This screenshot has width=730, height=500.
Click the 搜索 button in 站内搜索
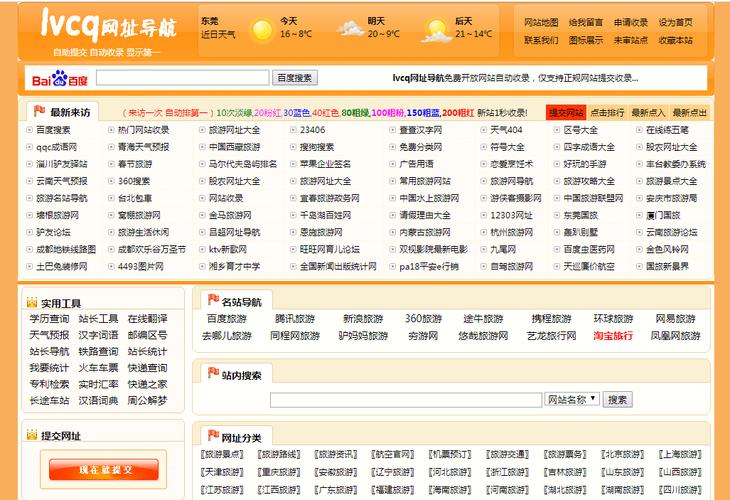[x=617, y=399]
